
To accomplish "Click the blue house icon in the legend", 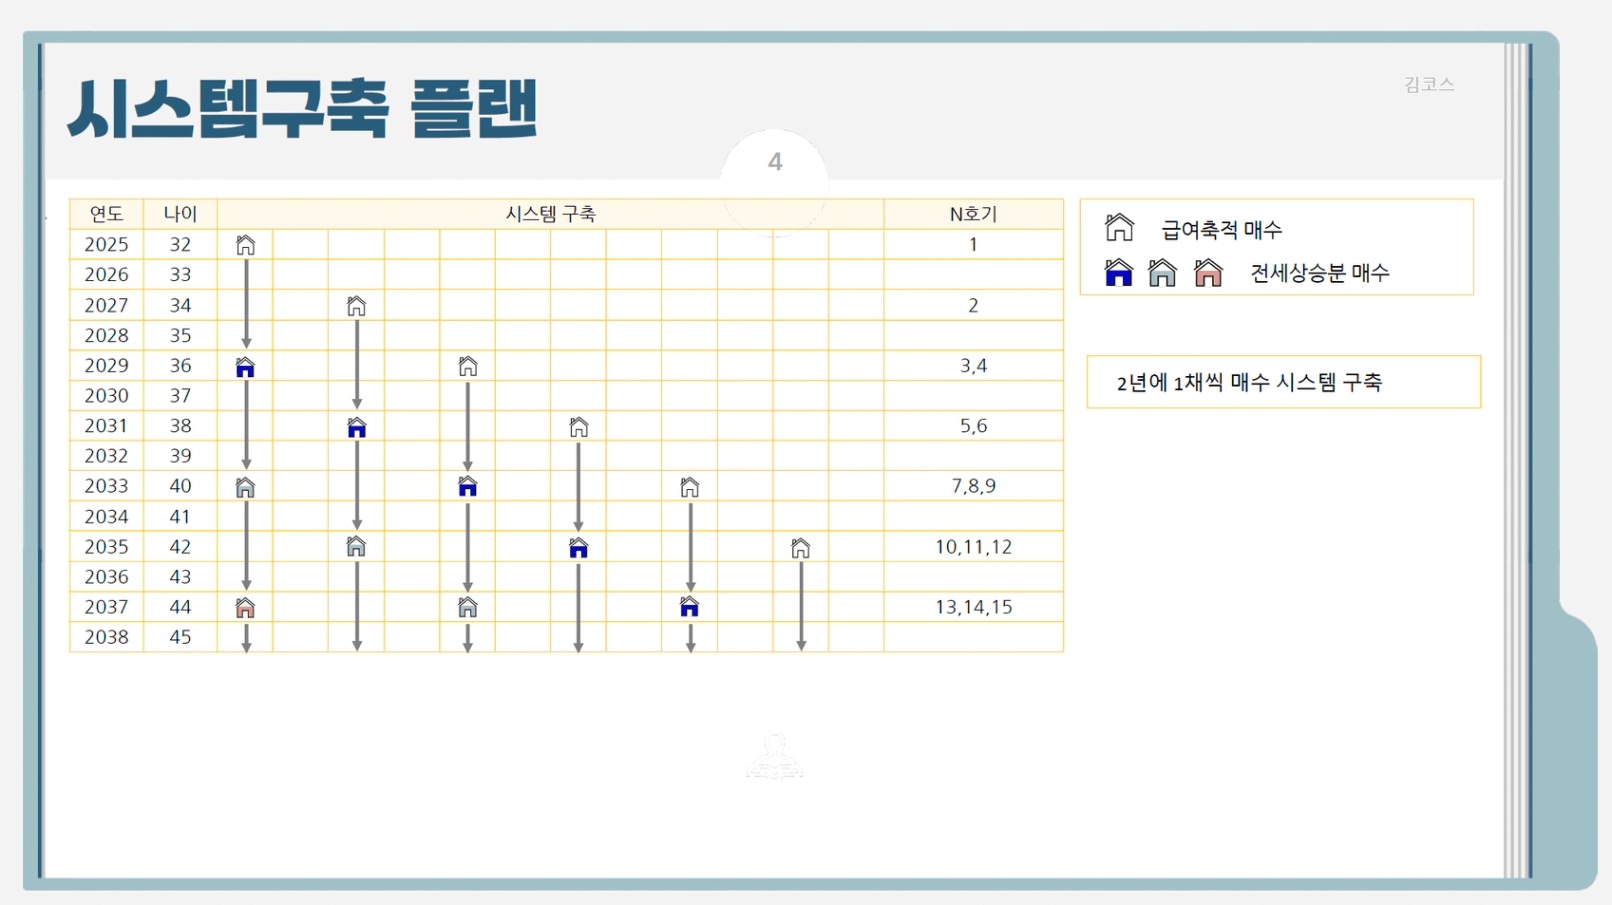I will pyautogui.click(x=1118, y=272).
